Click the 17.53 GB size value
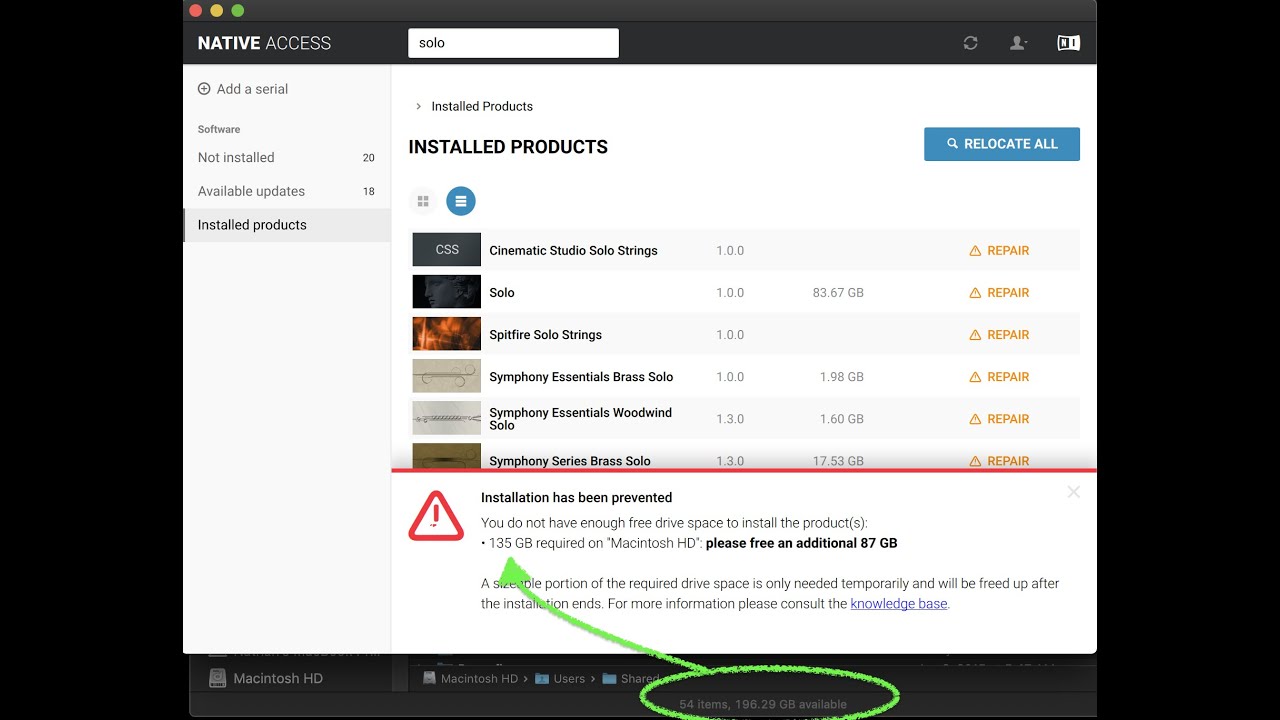Screen dimensions: 1280x720 point(838,461)
